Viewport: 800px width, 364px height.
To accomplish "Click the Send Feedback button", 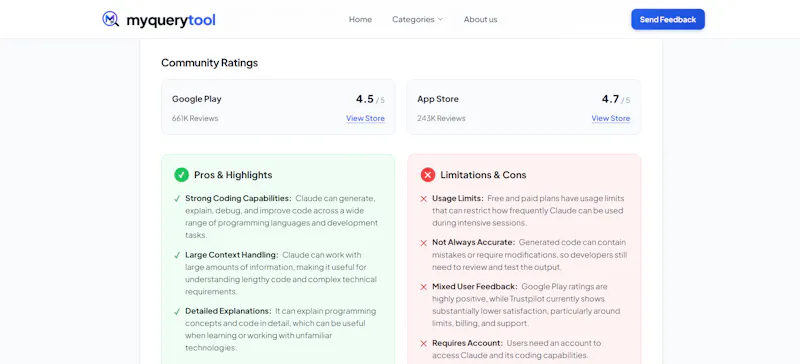I will (x=668, y=19).
